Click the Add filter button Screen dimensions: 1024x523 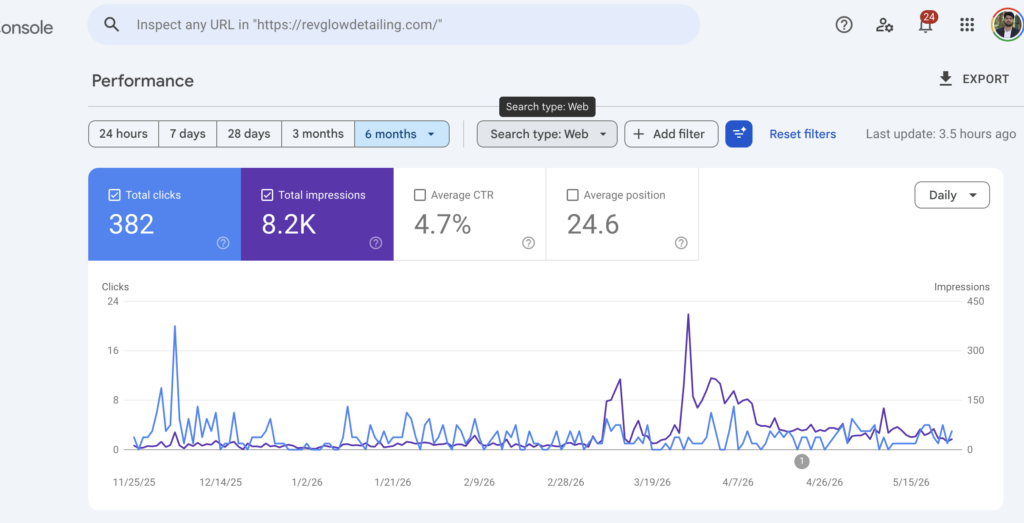pos(671,134)
